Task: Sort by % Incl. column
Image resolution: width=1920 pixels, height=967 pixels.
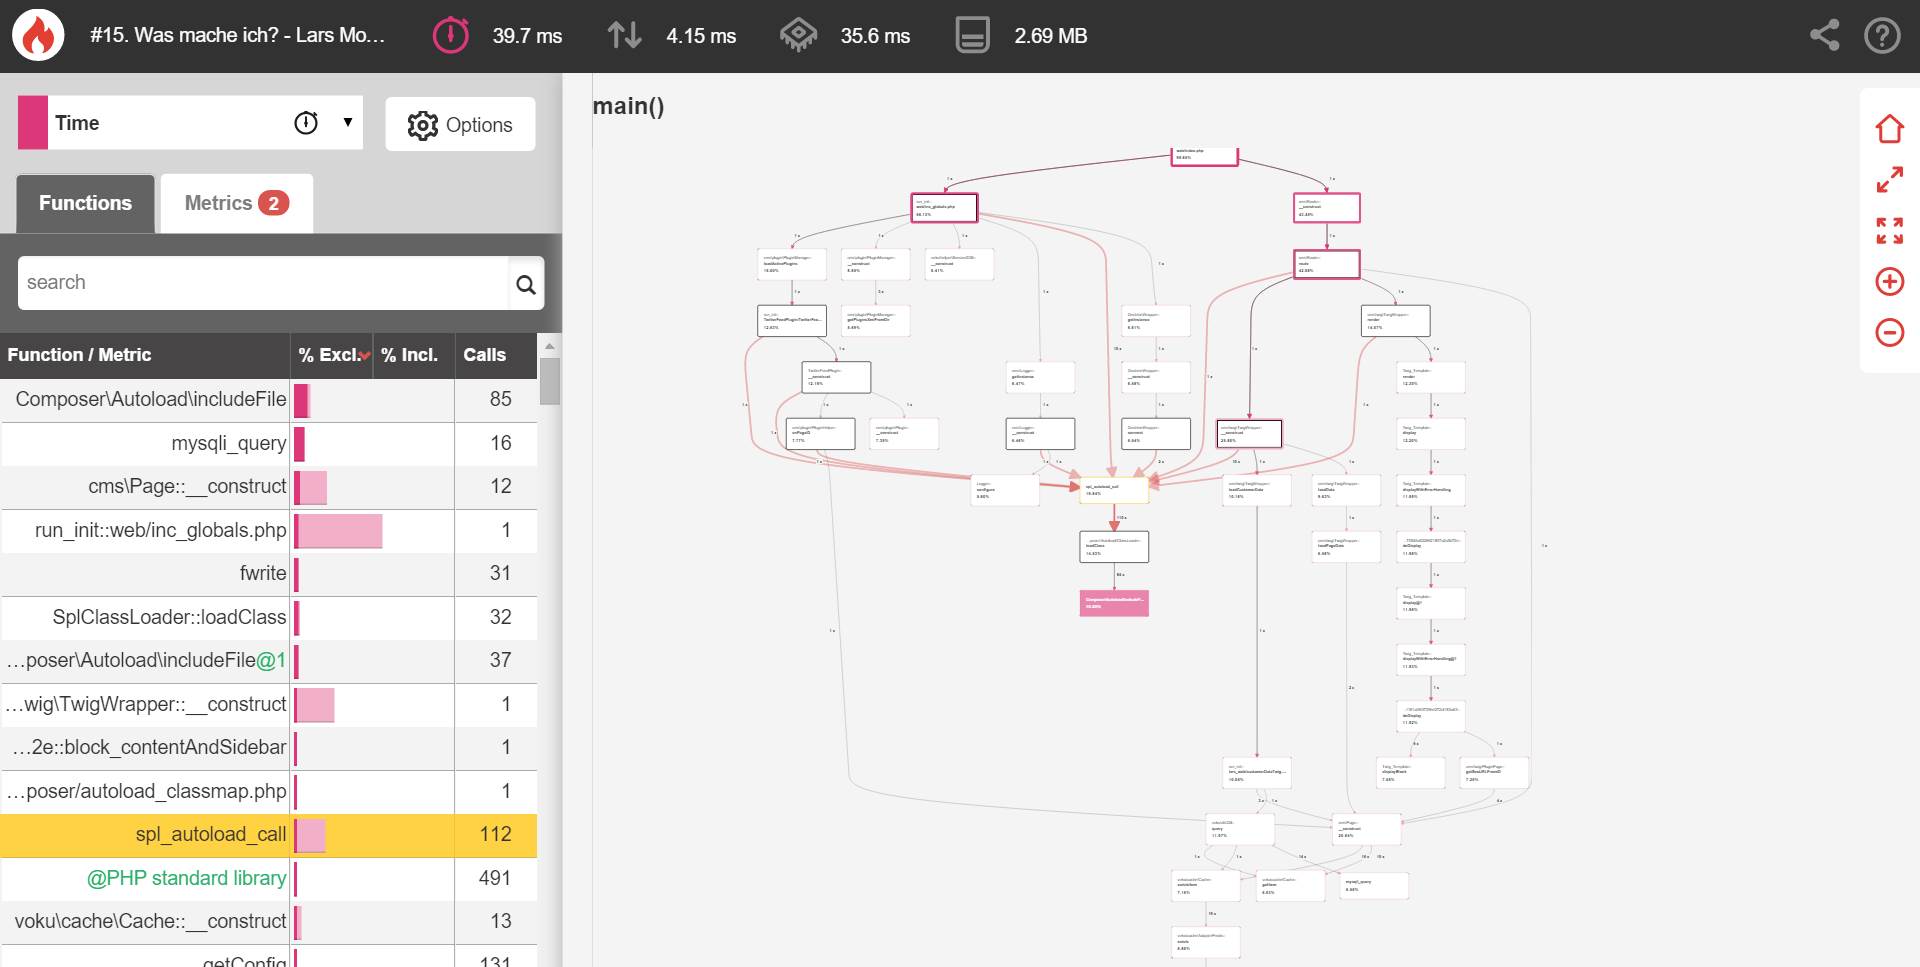Action: pos(410,355)
